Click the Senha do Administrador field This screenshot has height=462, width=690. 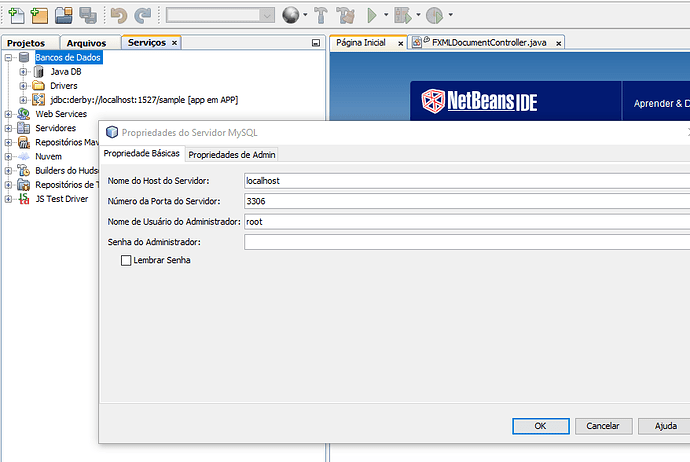[x=467, y=242]
